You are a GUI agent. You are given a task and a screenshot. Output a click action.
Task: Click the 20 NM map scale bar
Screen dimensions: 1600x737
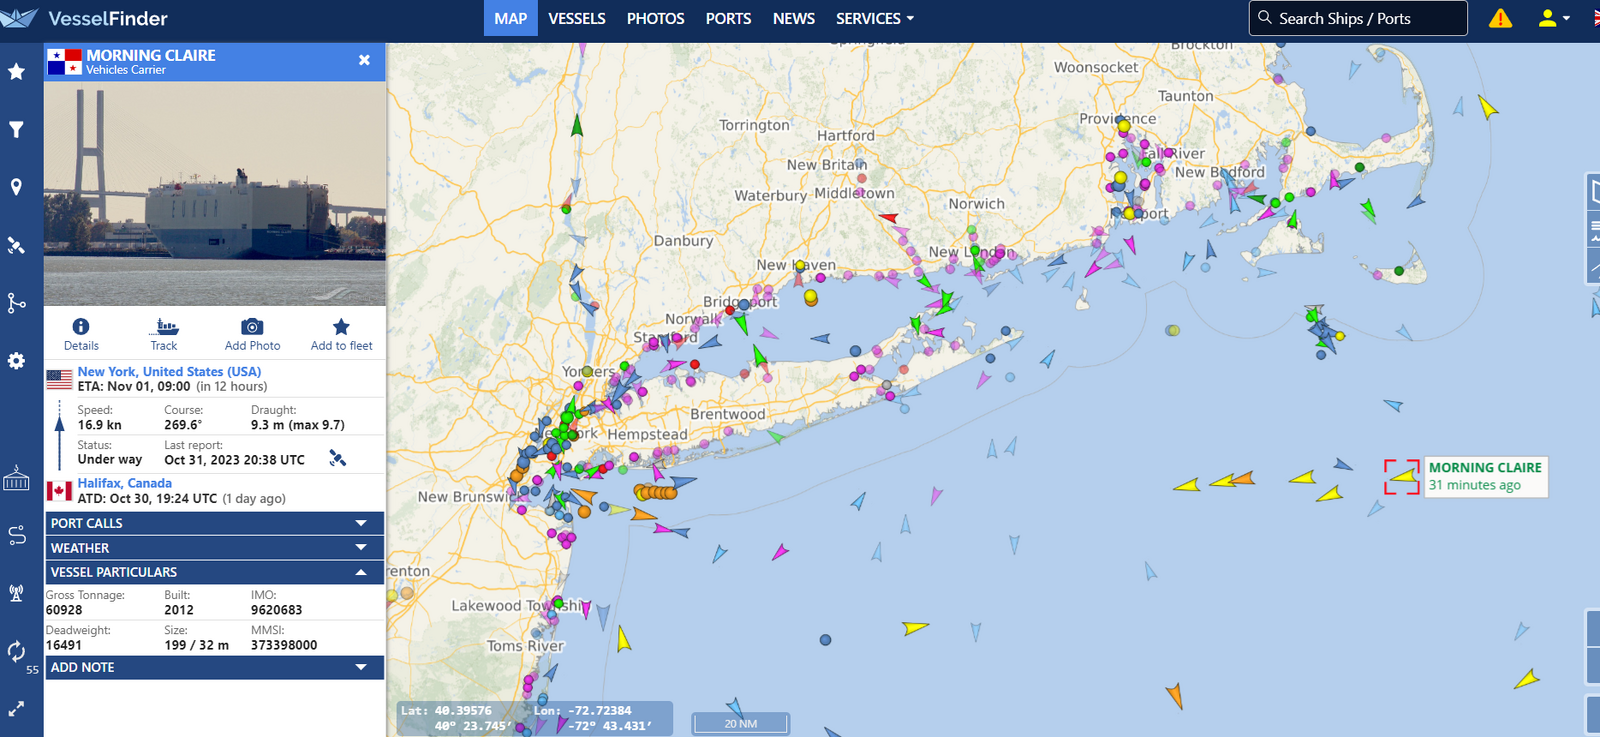point(741,723)
